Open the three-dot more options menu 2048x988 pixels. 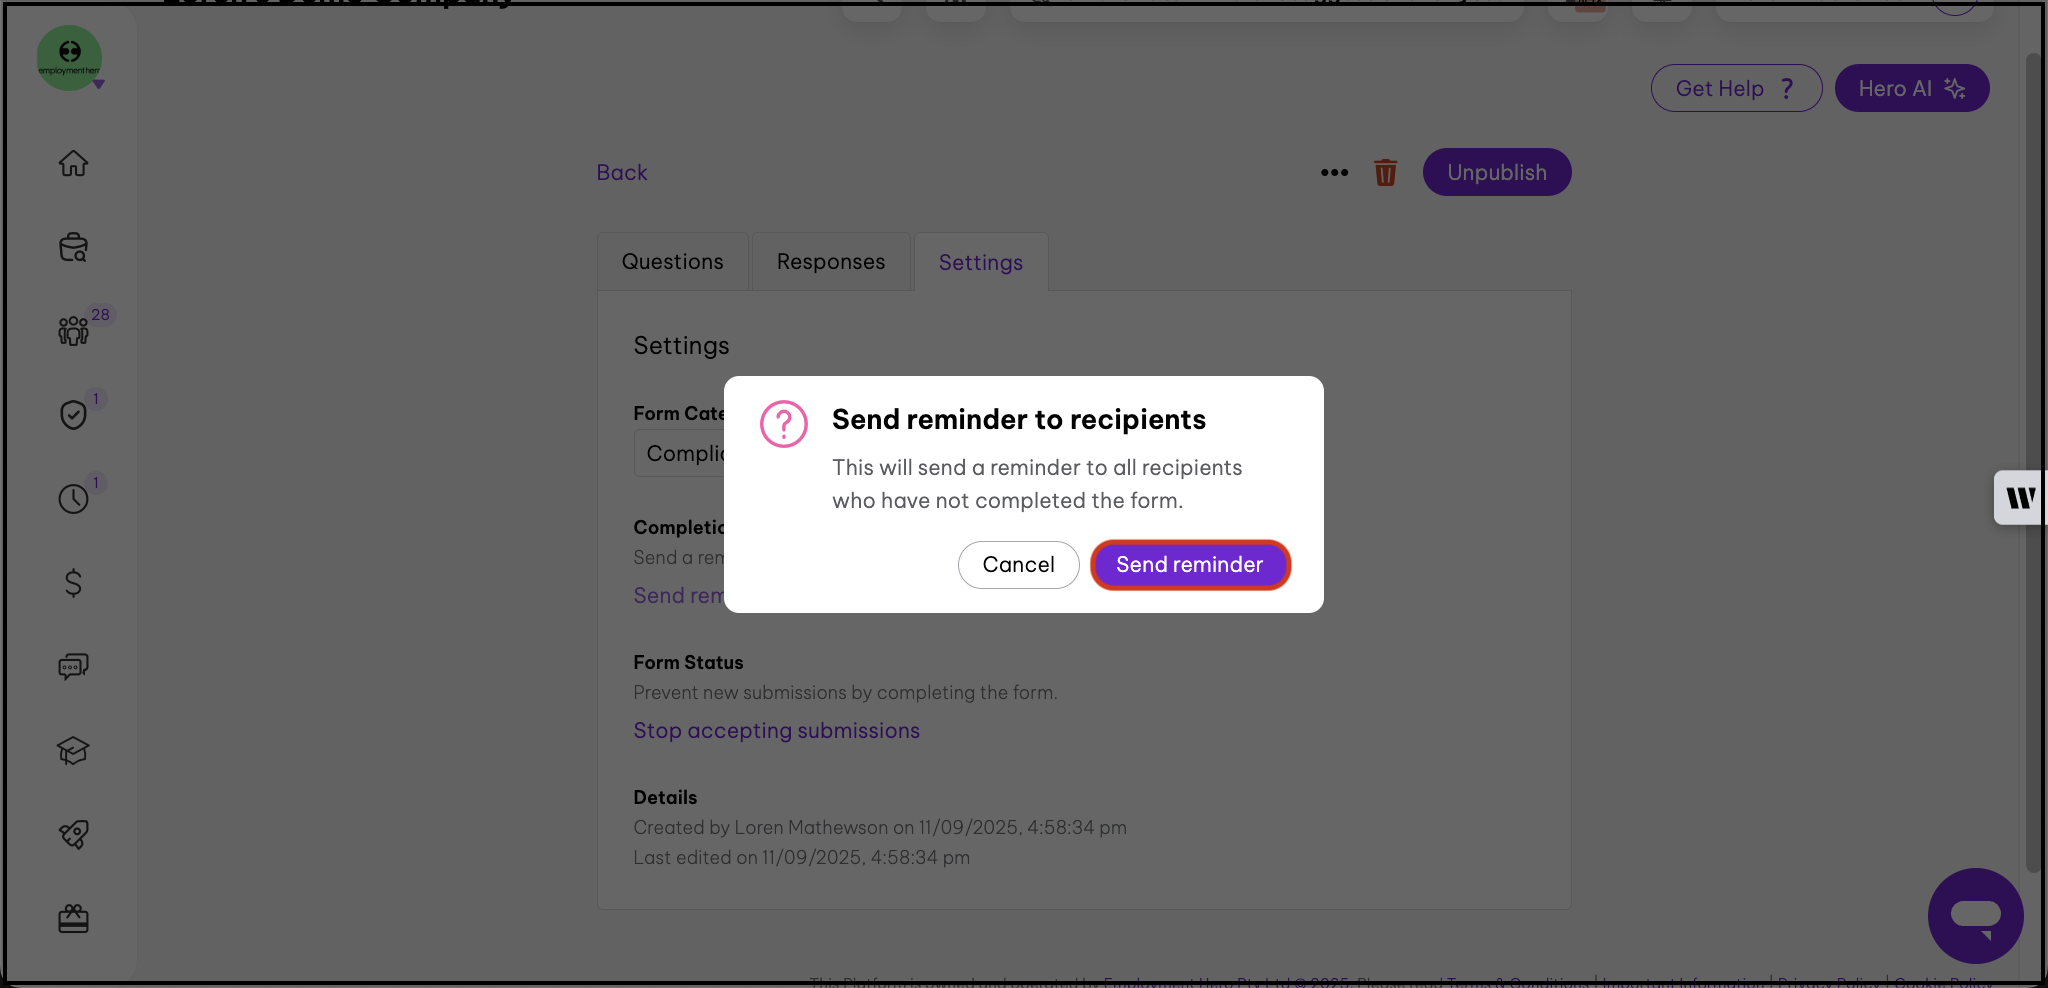tap(1334, 173)
